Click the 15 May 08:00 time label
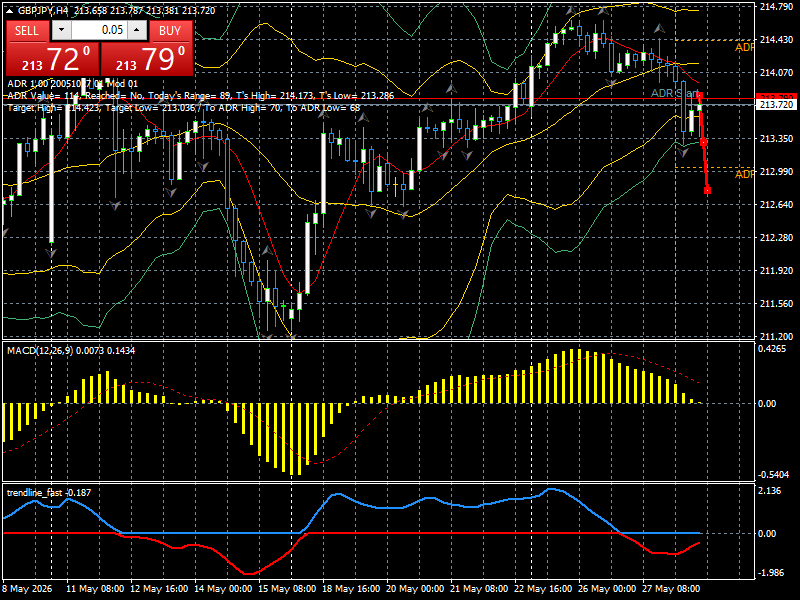 point(287,589)
